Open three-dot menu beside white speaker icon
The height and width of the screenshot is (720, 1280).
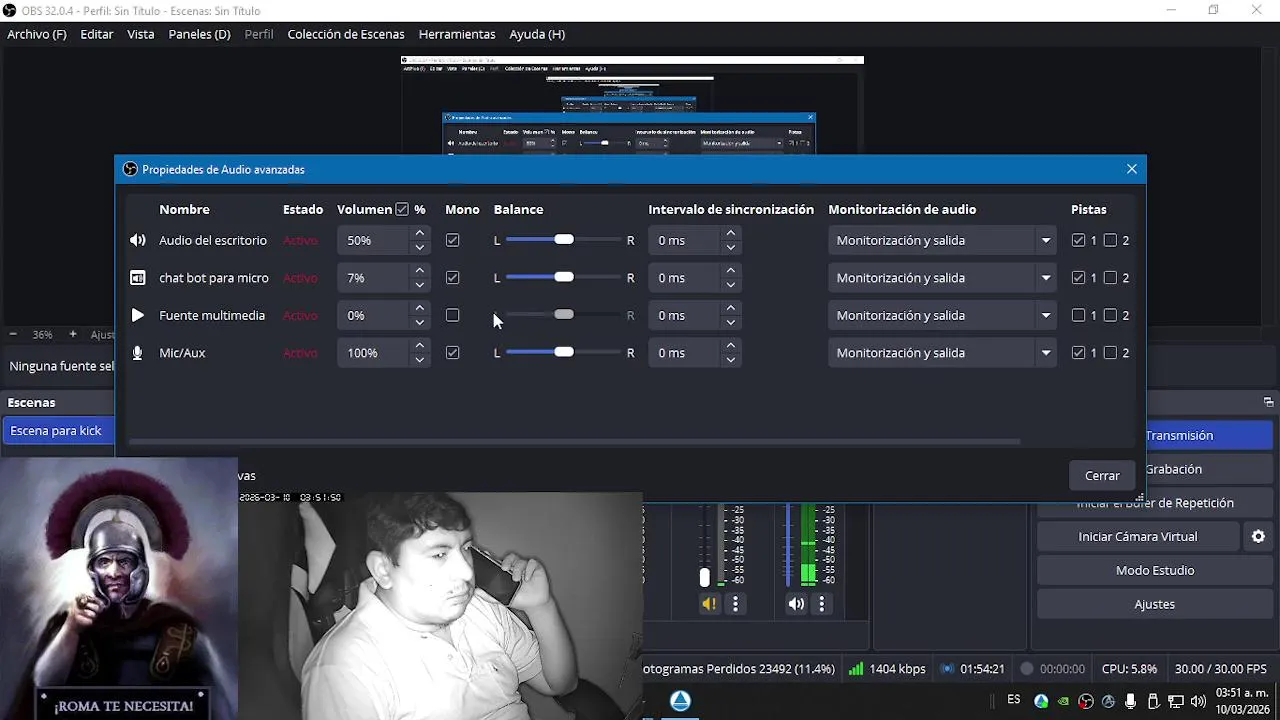[x=822, y=604]
